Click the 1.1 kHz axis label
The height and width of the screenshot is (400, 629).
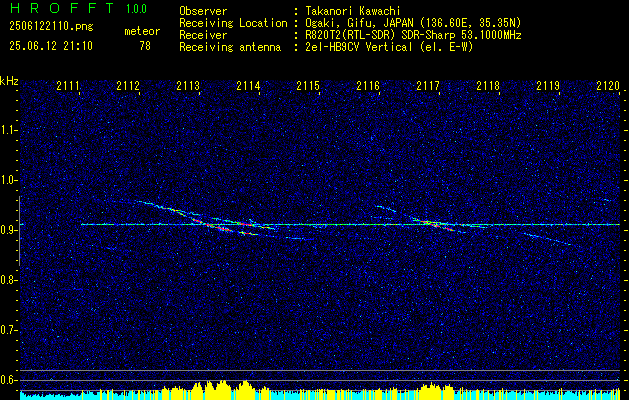click(8, 130)
